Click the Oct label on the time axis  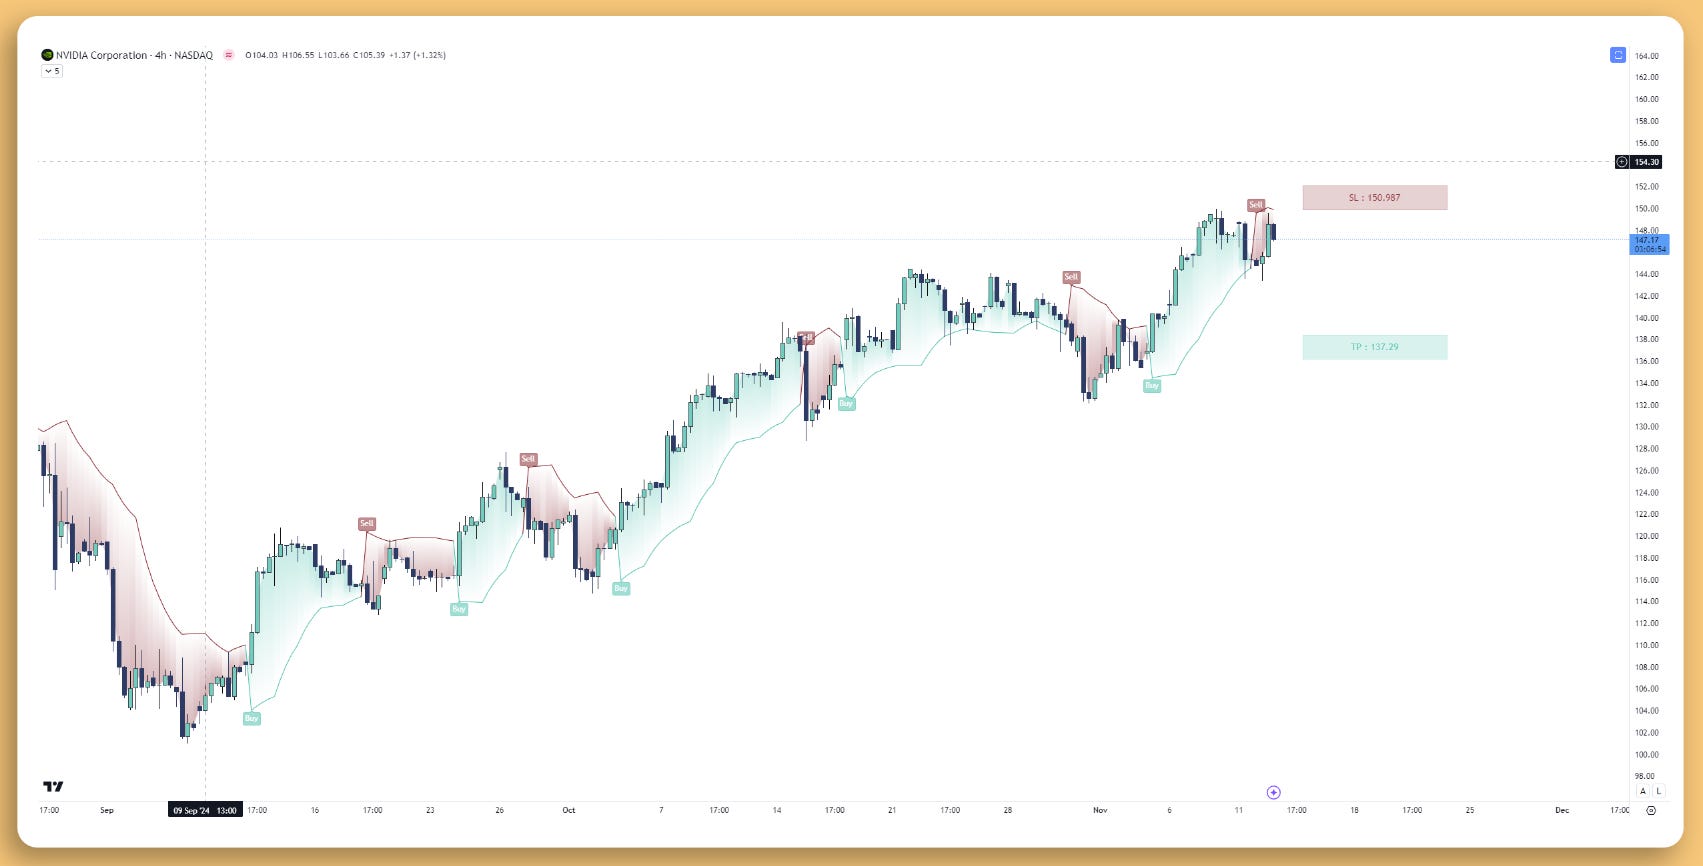[x=568, y=810]
